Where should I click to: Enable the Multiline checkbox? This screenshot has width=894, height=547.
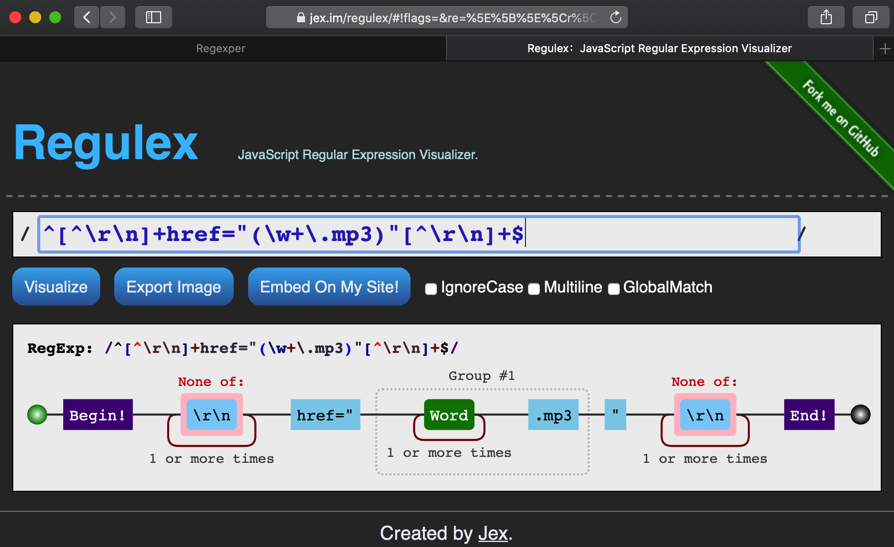[x=534, y=289]
